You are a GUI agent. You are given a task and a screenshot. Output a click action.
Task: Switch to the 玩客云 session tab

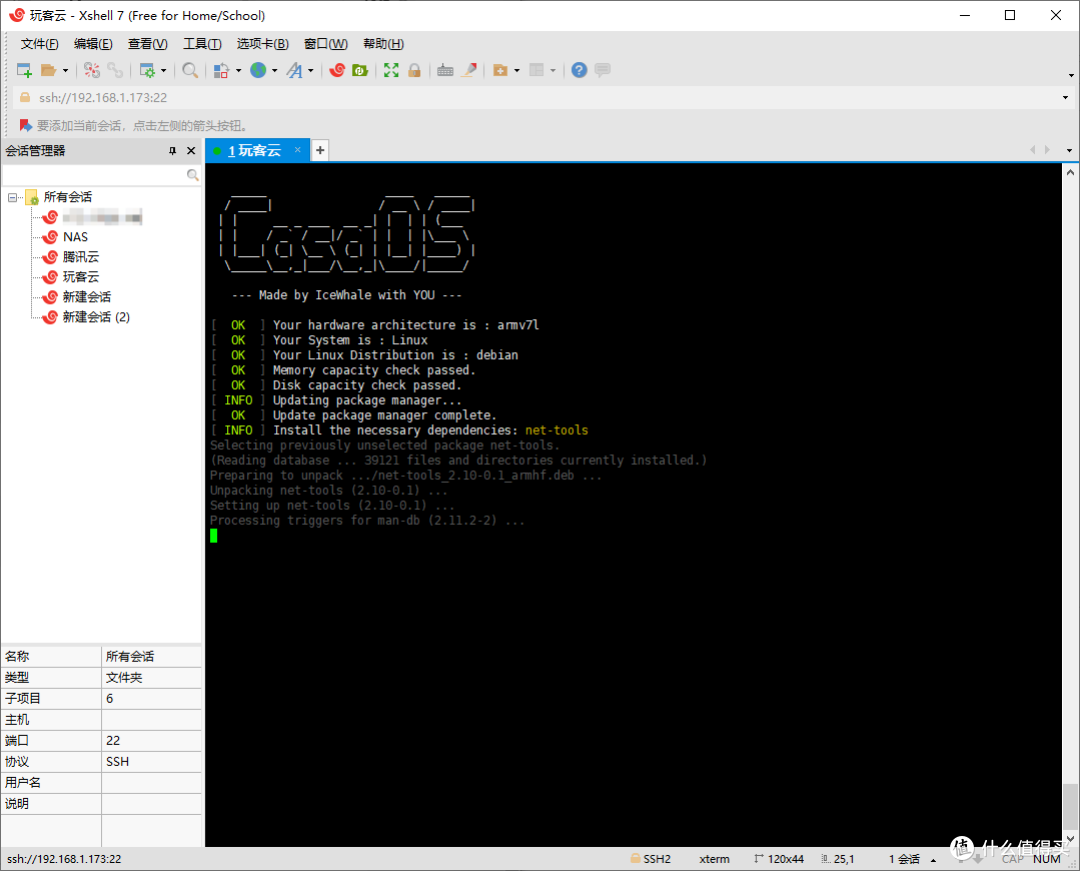257,150
